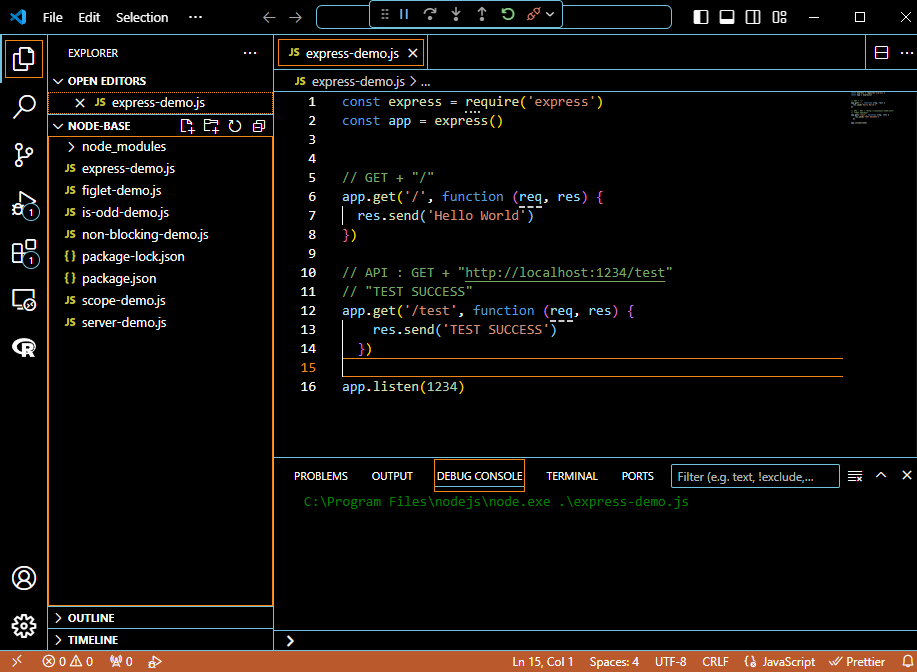Open Remote Explorer in activity bar
The image size is (917, 672).
pos(23,300)
